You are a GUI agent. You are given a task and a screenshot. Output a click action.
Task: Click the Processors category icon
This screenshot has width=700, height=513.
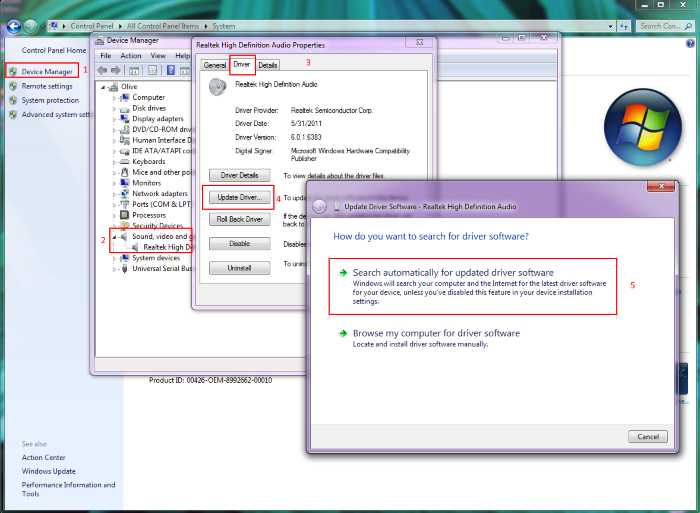[x=125, y=215]
